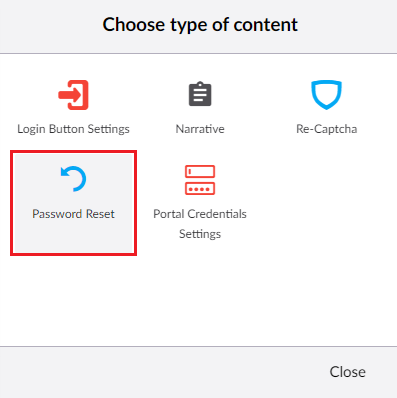Choose the blue Re-Captcha shield icon
This screenshot has width=397, height=398.
[x=327, y=95]
